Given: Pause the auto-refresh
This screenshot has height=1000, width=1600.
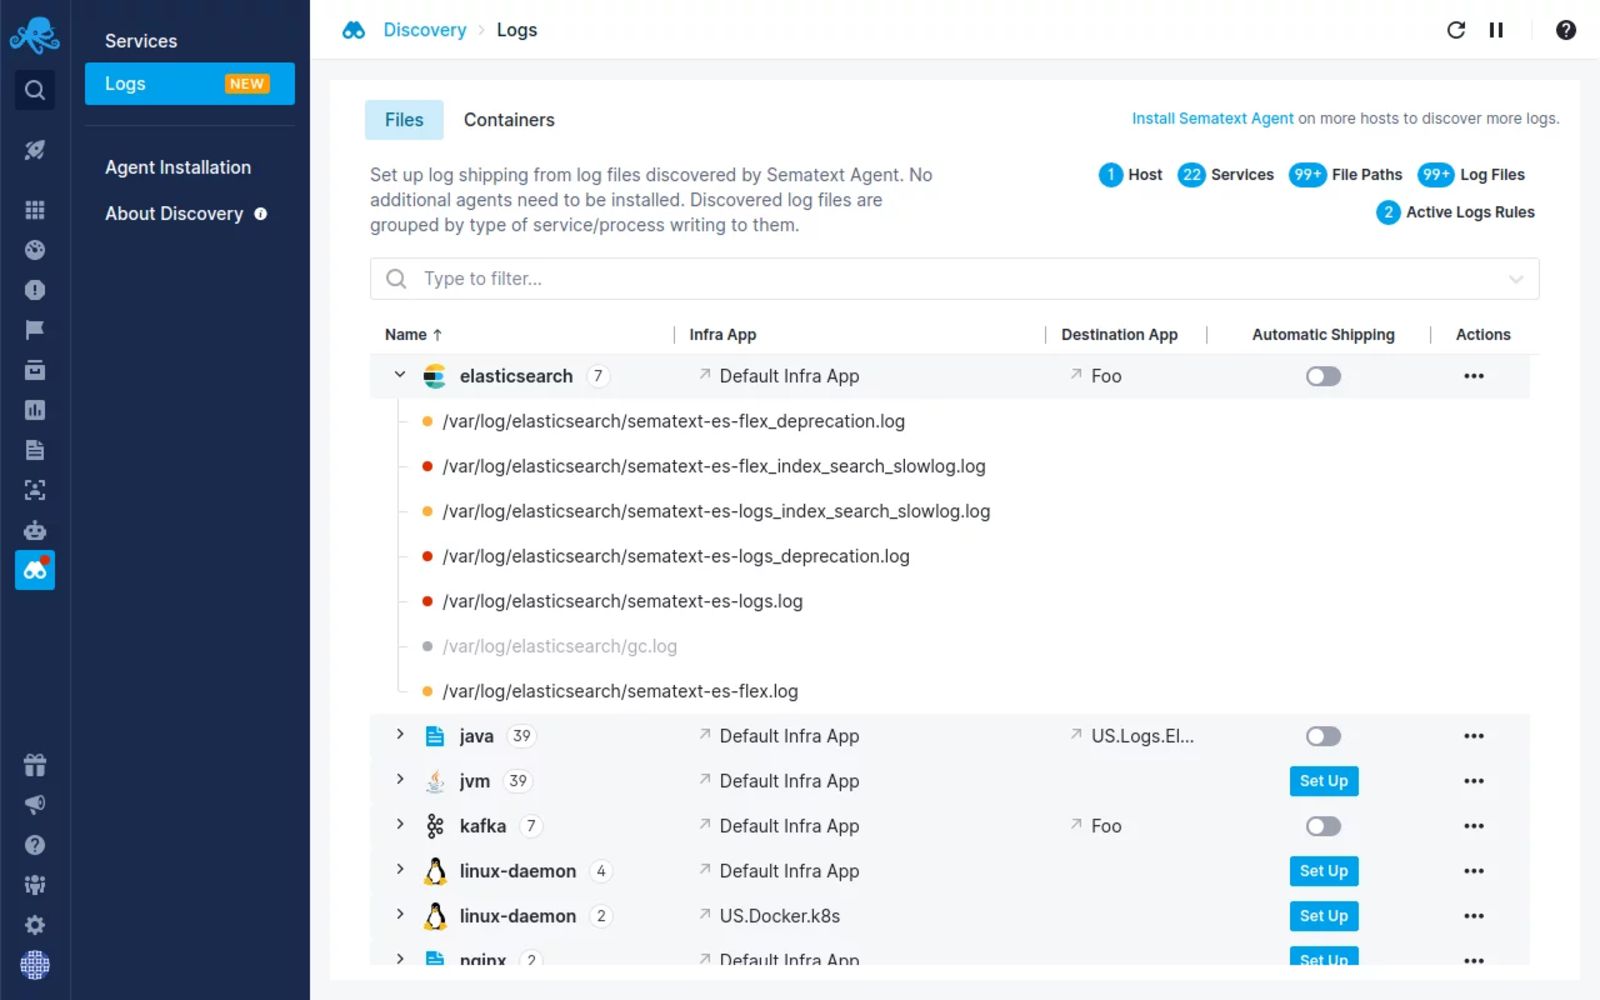Looking at the screenshot, I should [x=1496, y=30].
